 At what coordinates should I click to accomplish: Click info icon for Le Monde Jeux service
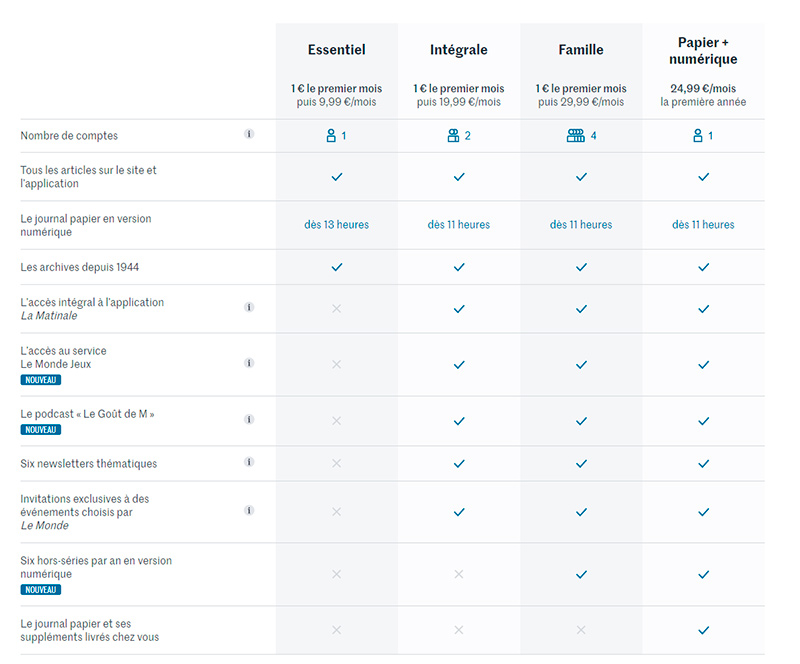249,363
